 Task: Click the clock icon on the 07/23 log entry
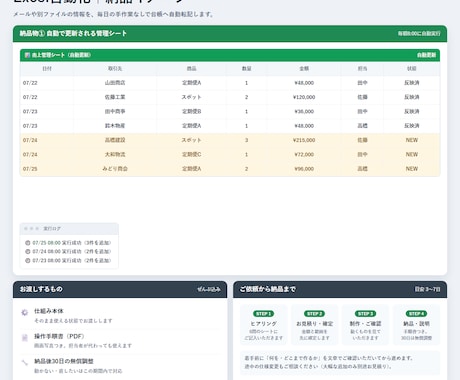[x=28, y=260]
